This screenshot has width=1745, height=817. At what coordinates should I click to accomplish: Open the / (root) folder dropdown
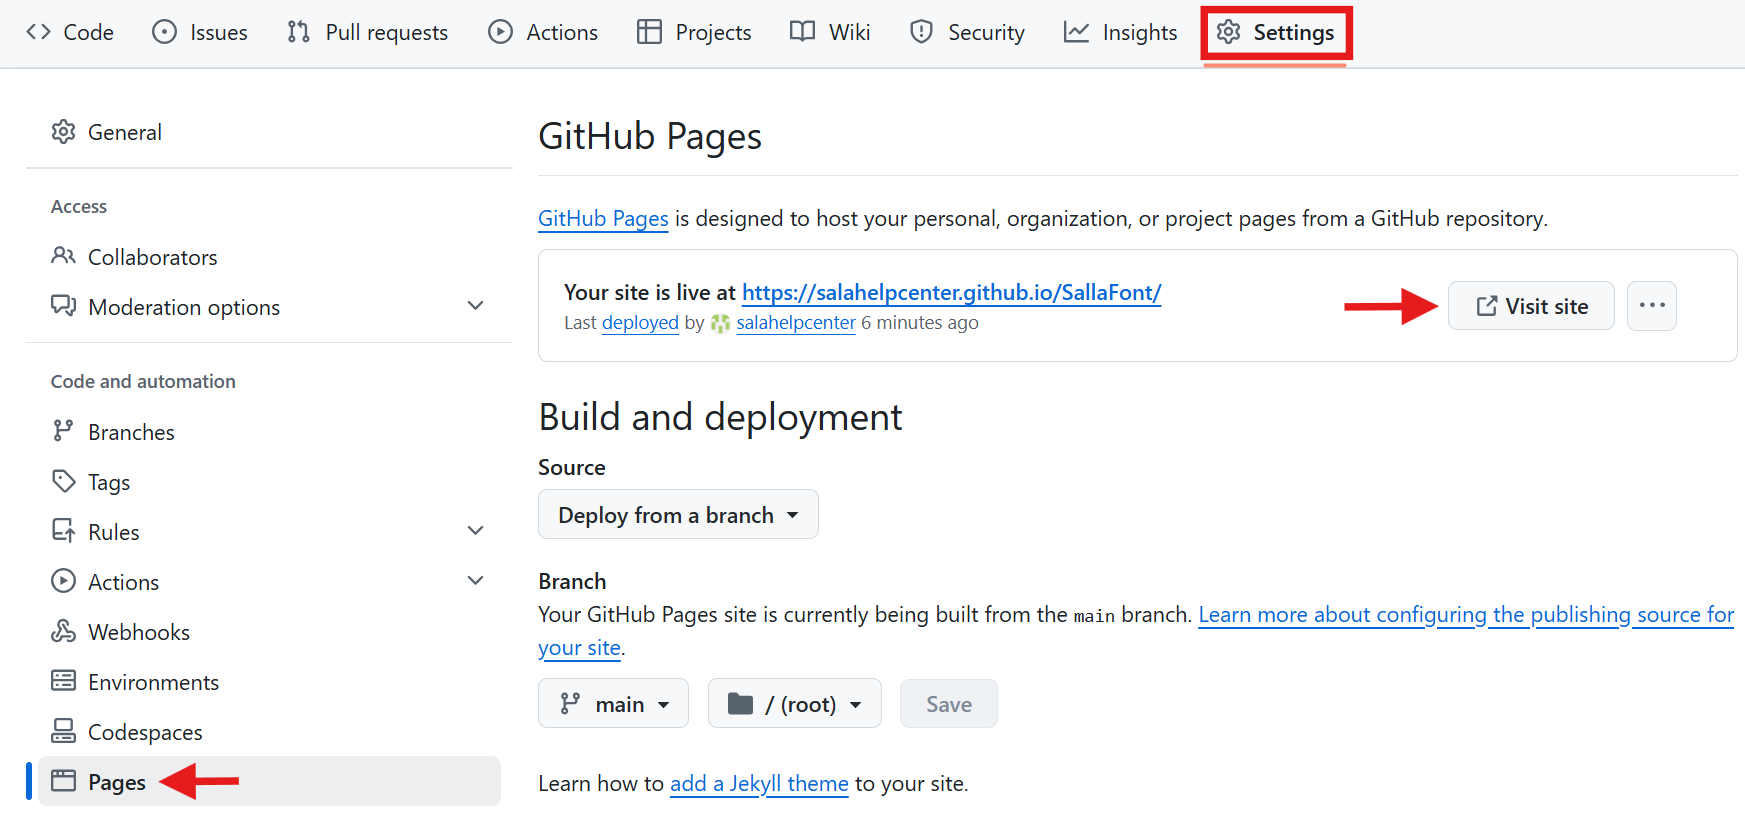coord(795,704)
